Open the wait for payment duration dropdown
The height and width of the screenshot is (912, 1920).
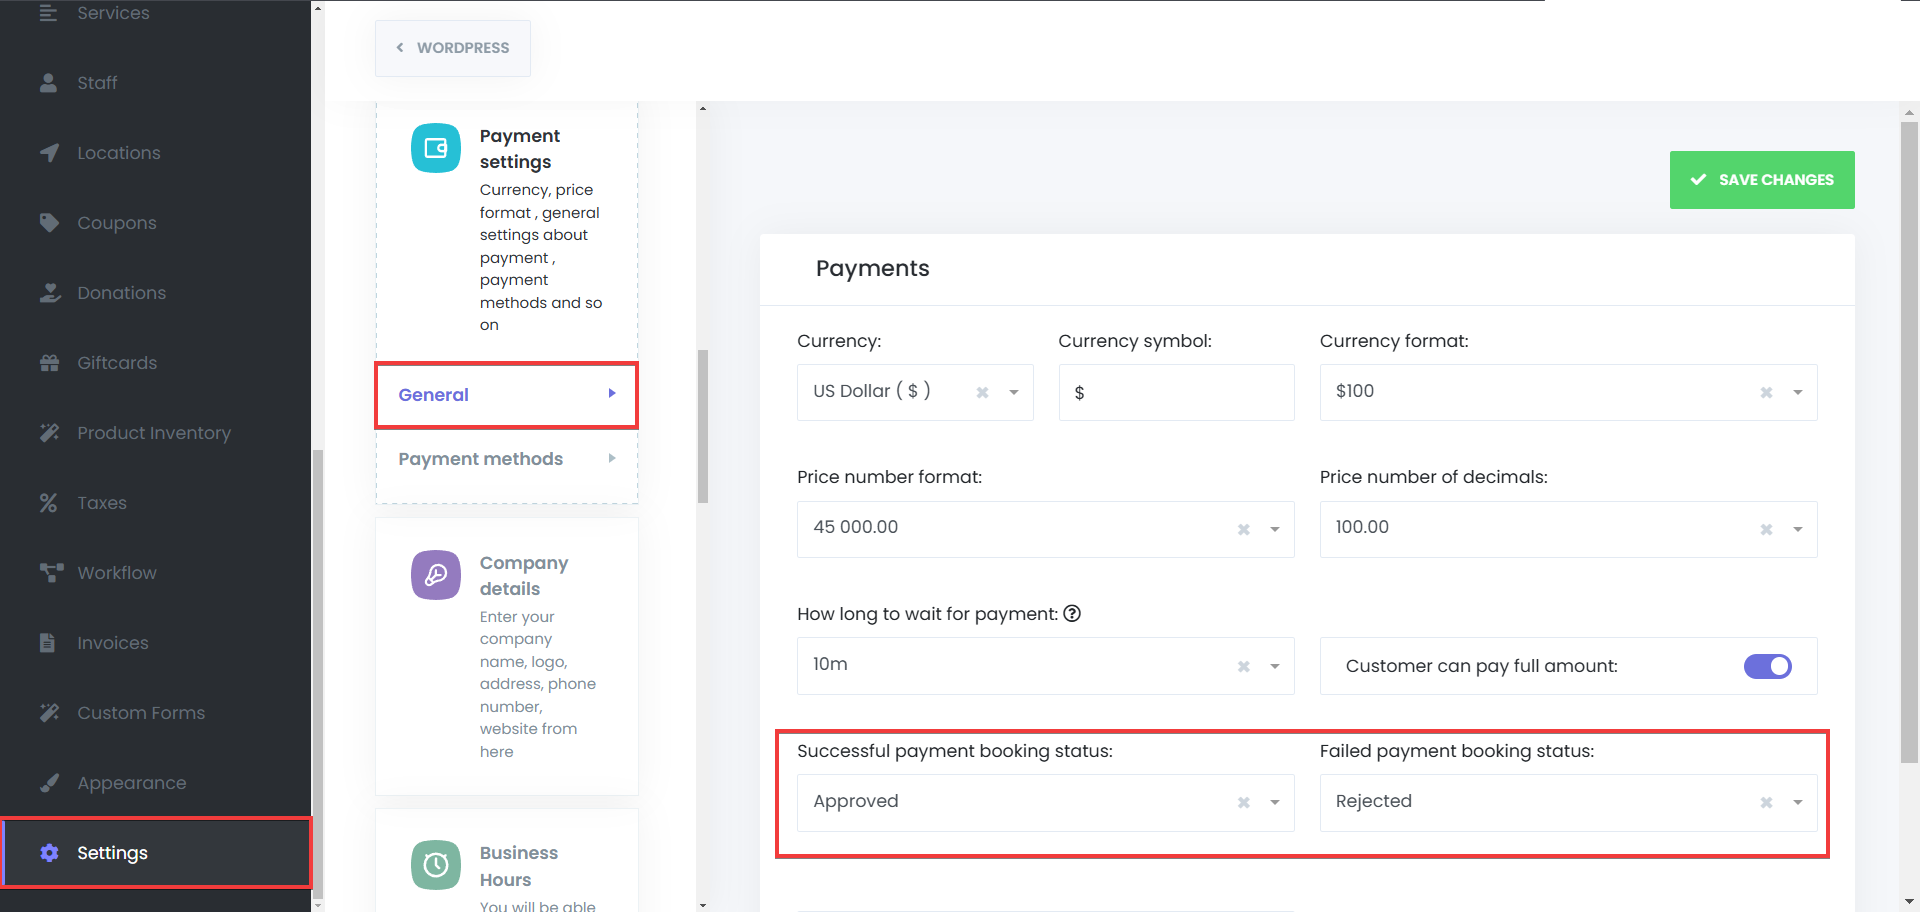(1274, 666)
